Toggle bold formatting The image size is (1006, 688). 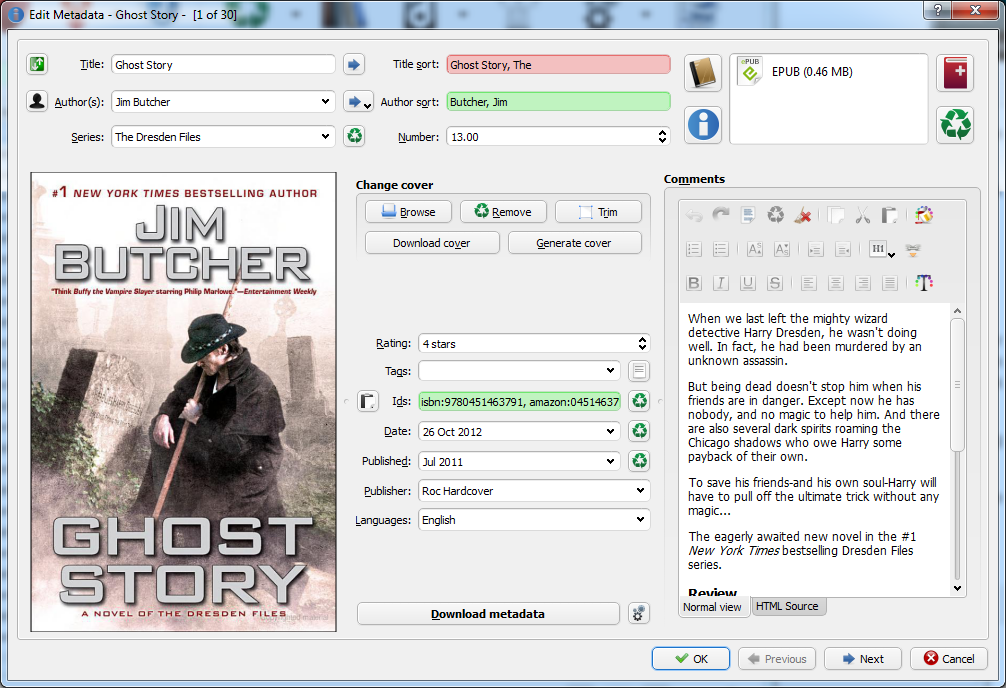point(694,283)
